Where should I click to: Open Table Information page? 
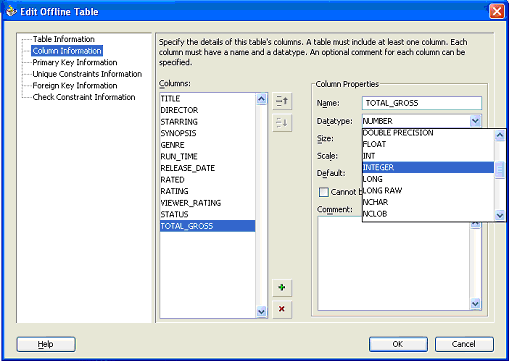click(x=64, y=39)
